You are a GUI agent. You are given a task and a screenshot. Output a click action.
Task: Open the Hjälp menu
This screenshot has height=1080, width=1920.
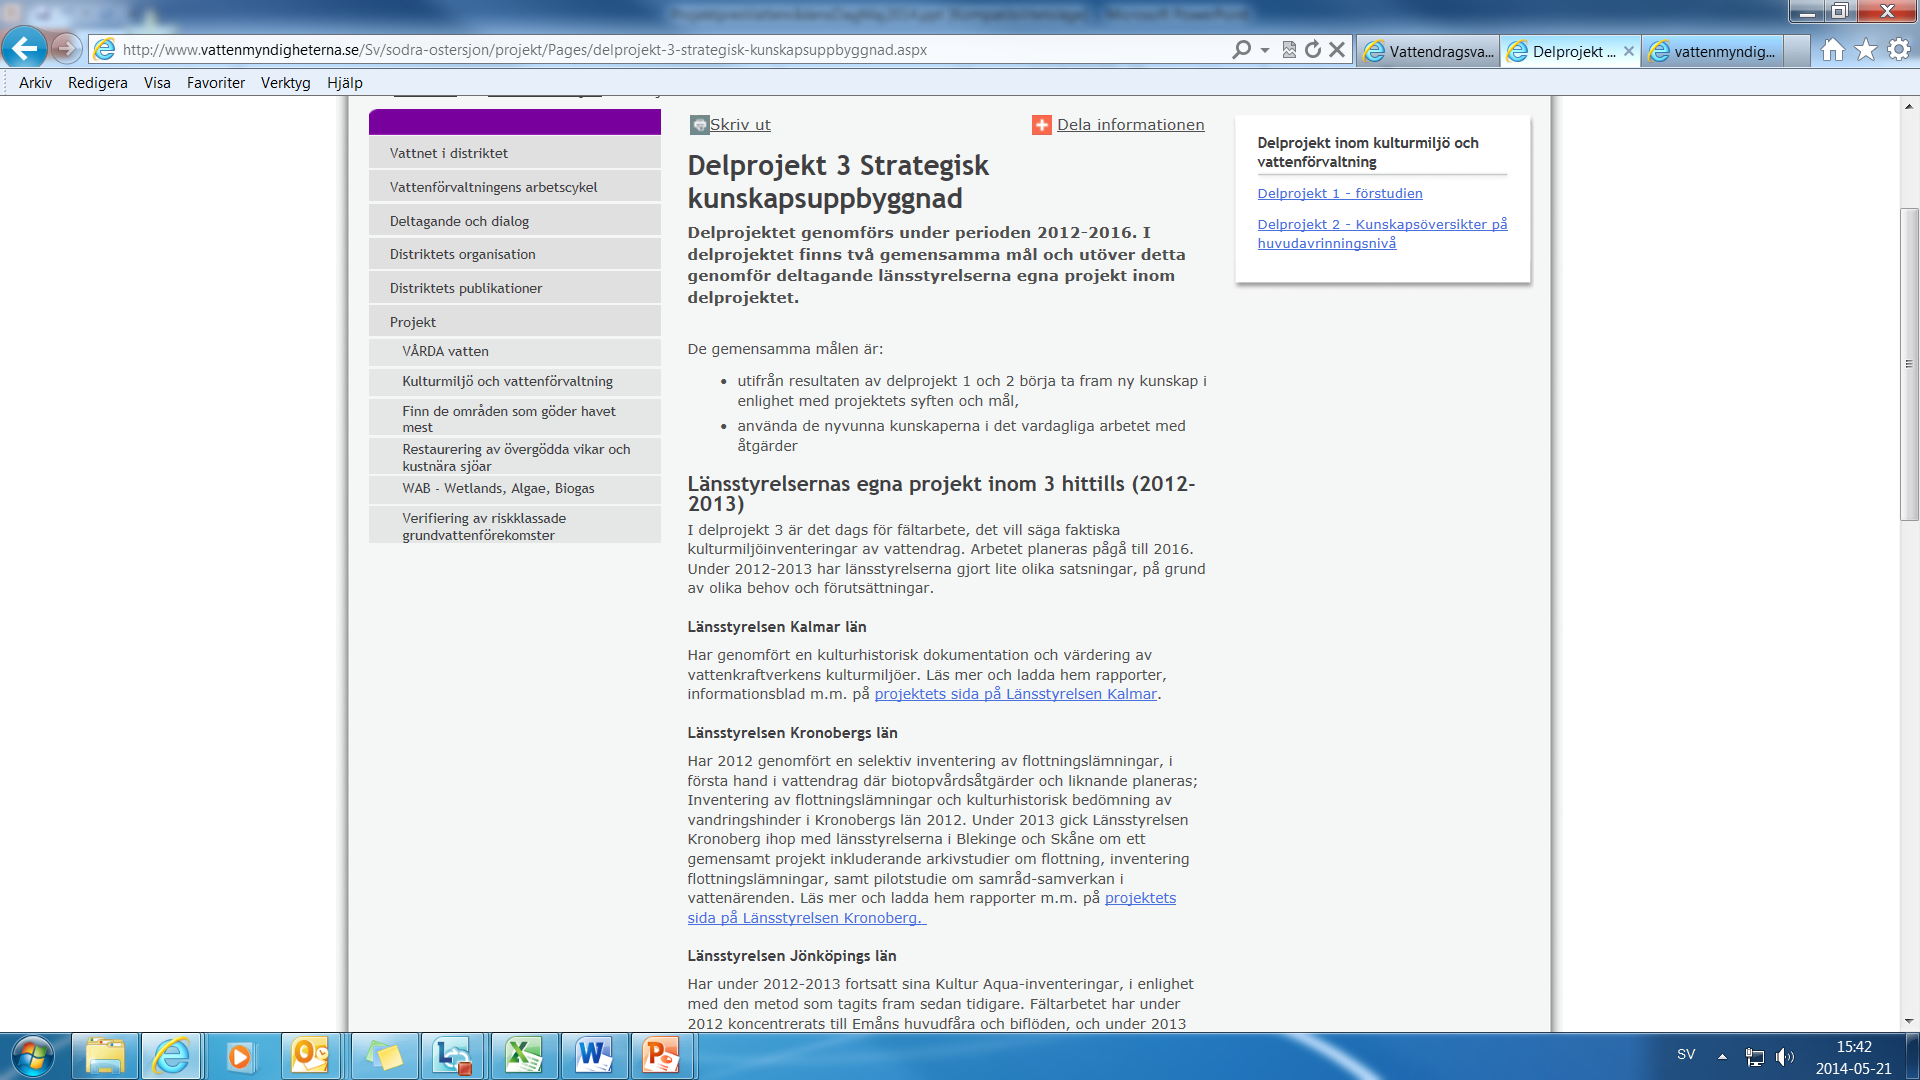[345, 83]
